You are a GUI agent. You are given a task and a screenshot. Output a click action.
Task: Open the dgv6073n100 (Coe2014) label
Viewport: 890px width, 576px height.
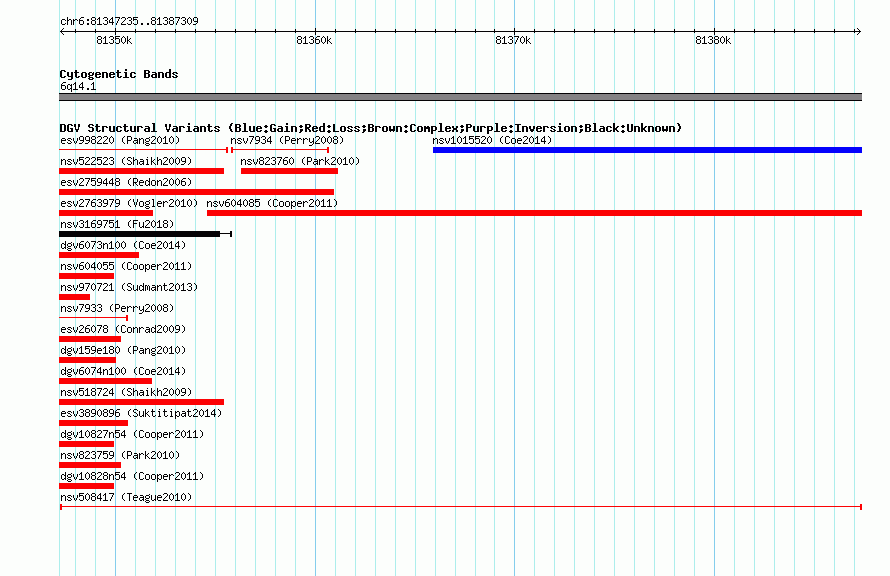pos(123,245)
